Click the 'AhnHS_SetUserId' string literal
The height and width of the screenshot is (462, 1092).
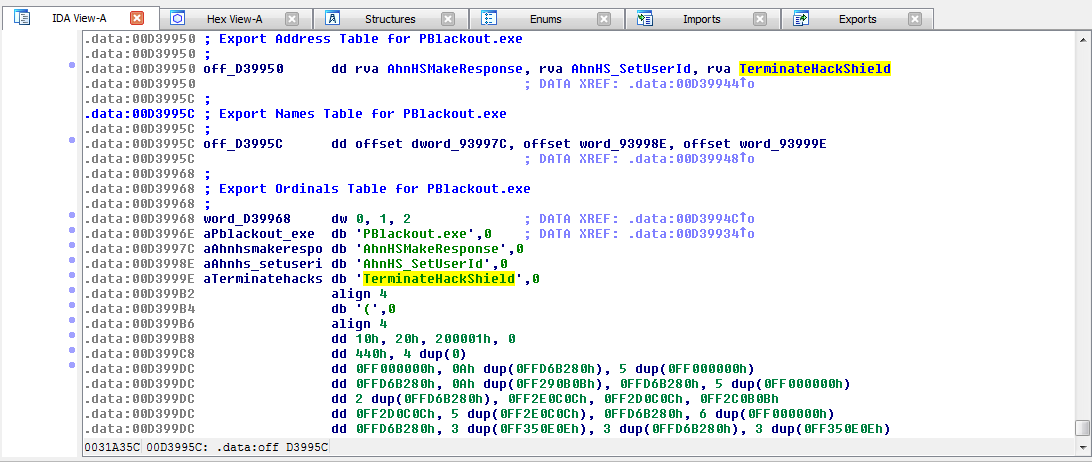tap(423, 263)
